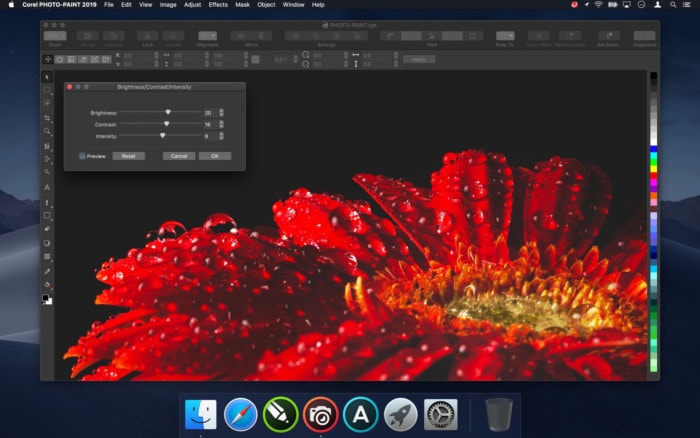Click the Brightness slider handle
700x438 pixels.
point(168,113)
